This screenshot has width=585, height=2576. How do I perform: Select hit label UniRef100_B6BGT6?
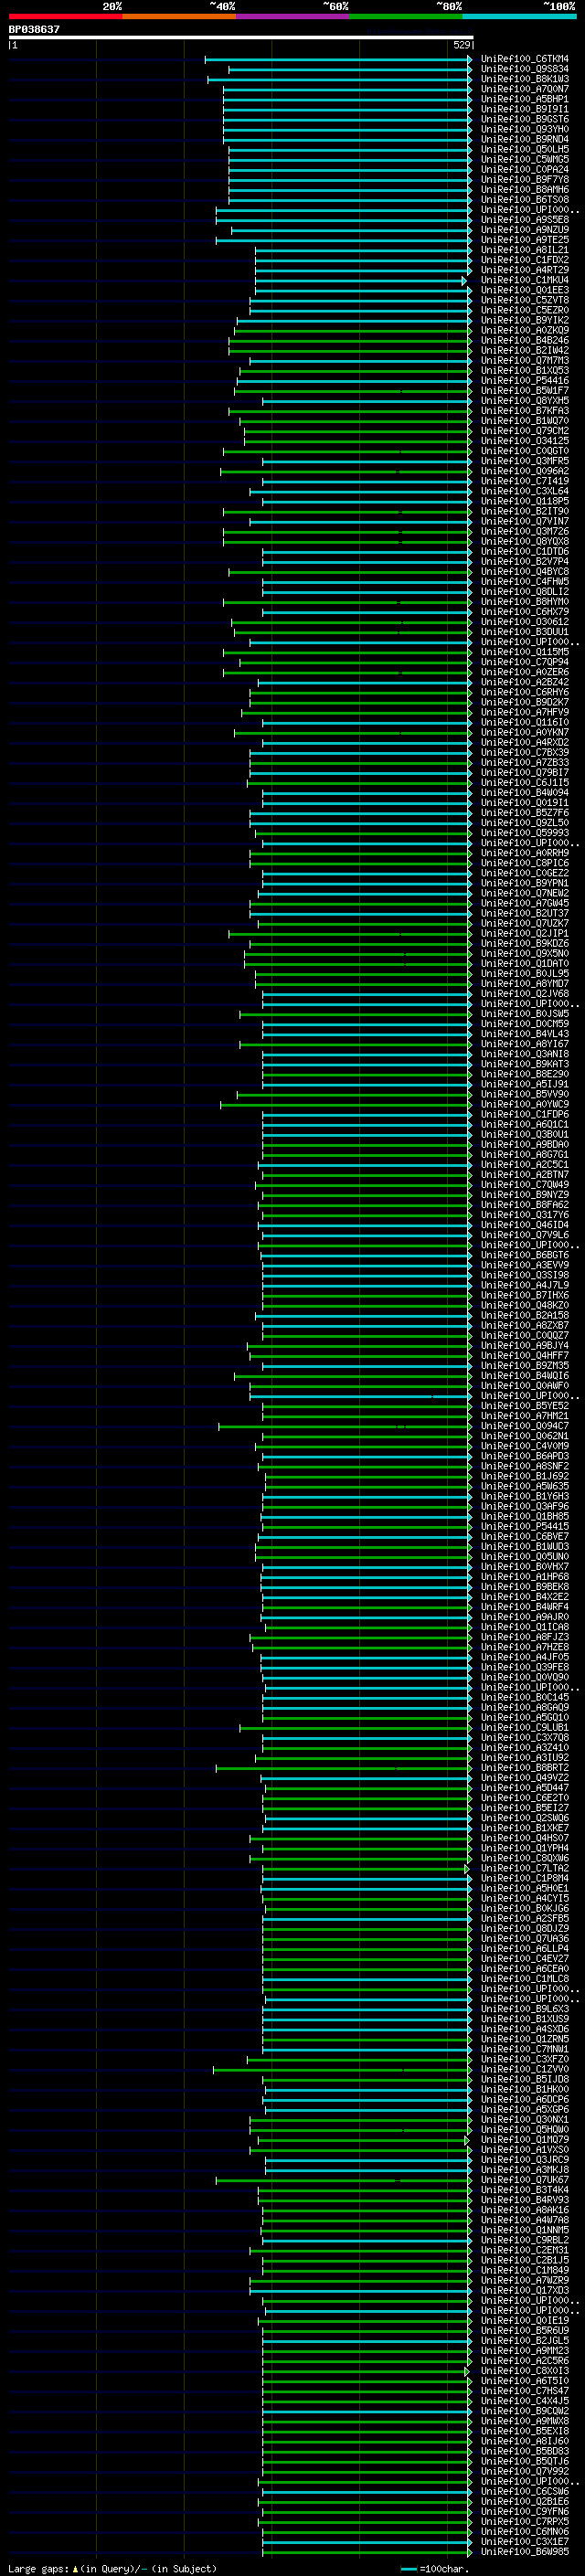(x=525, y=1255)
